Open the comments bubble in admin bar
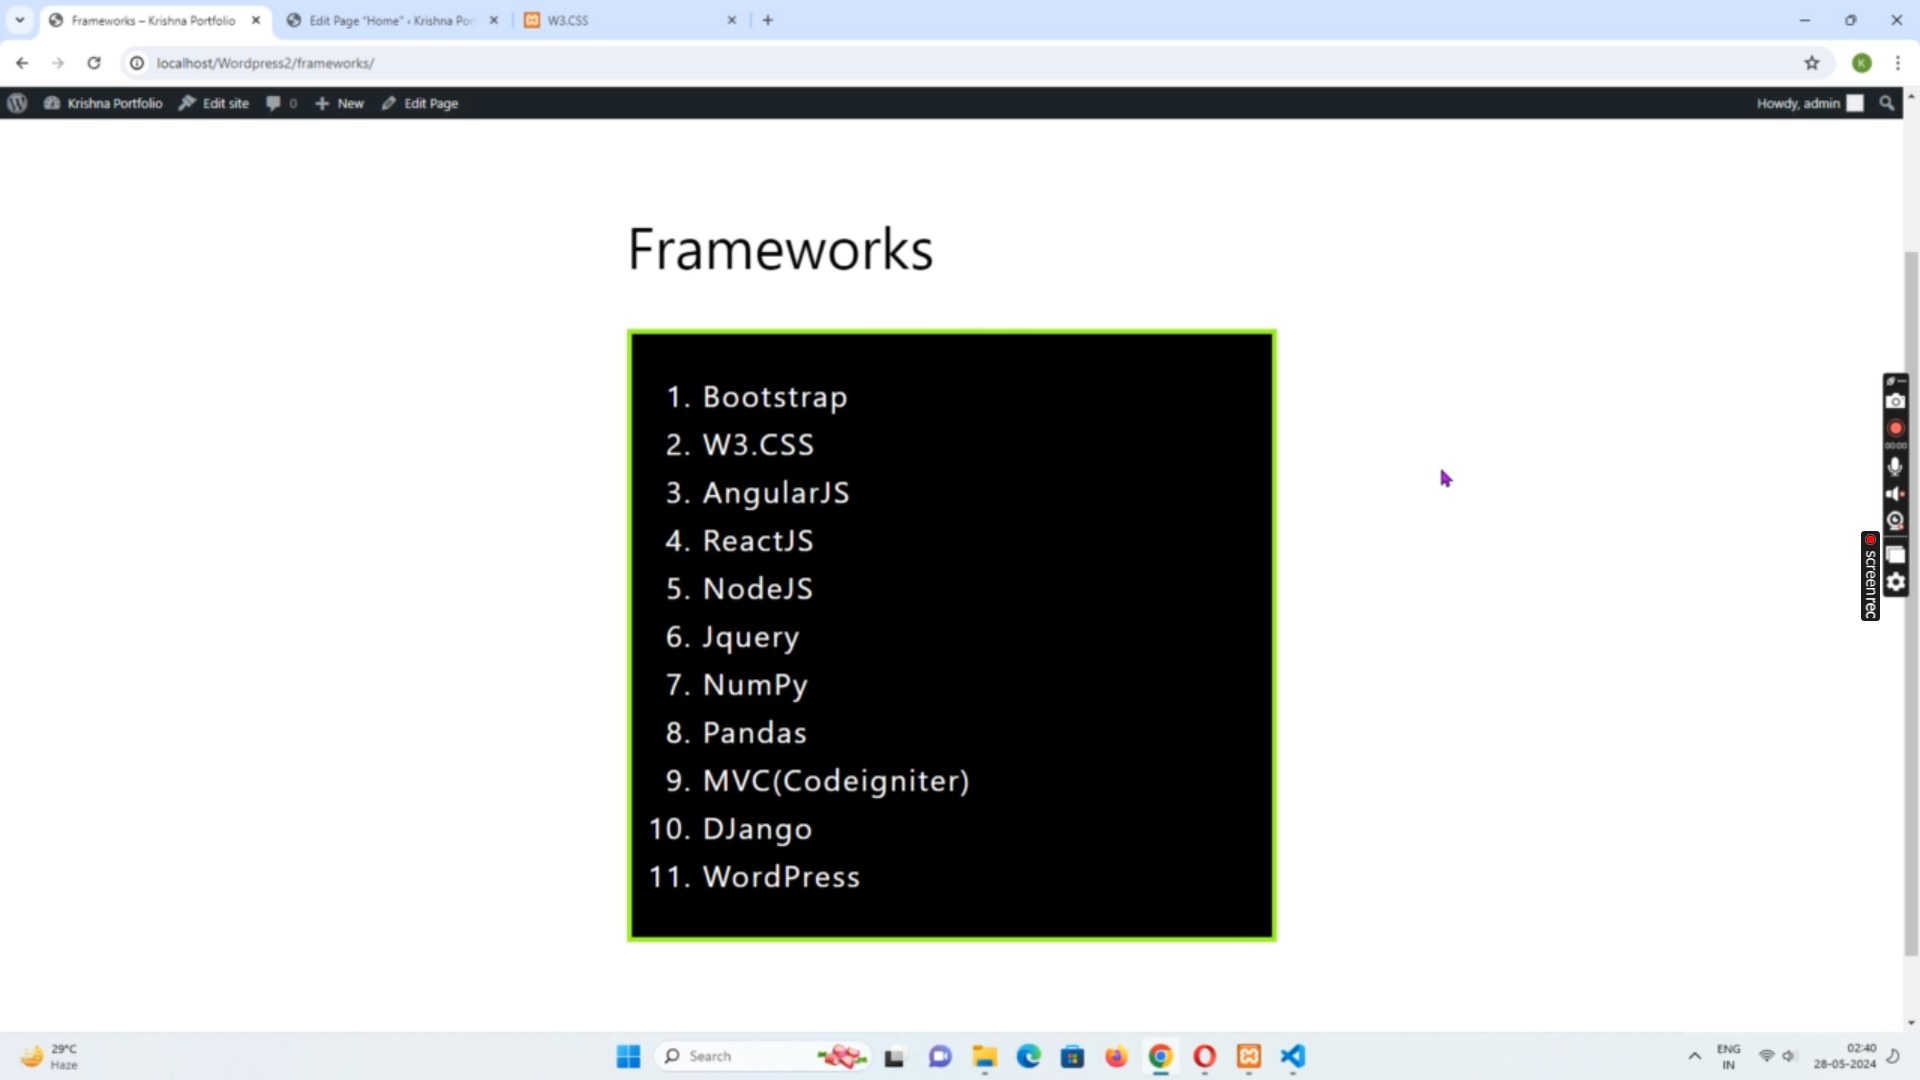 281,103
